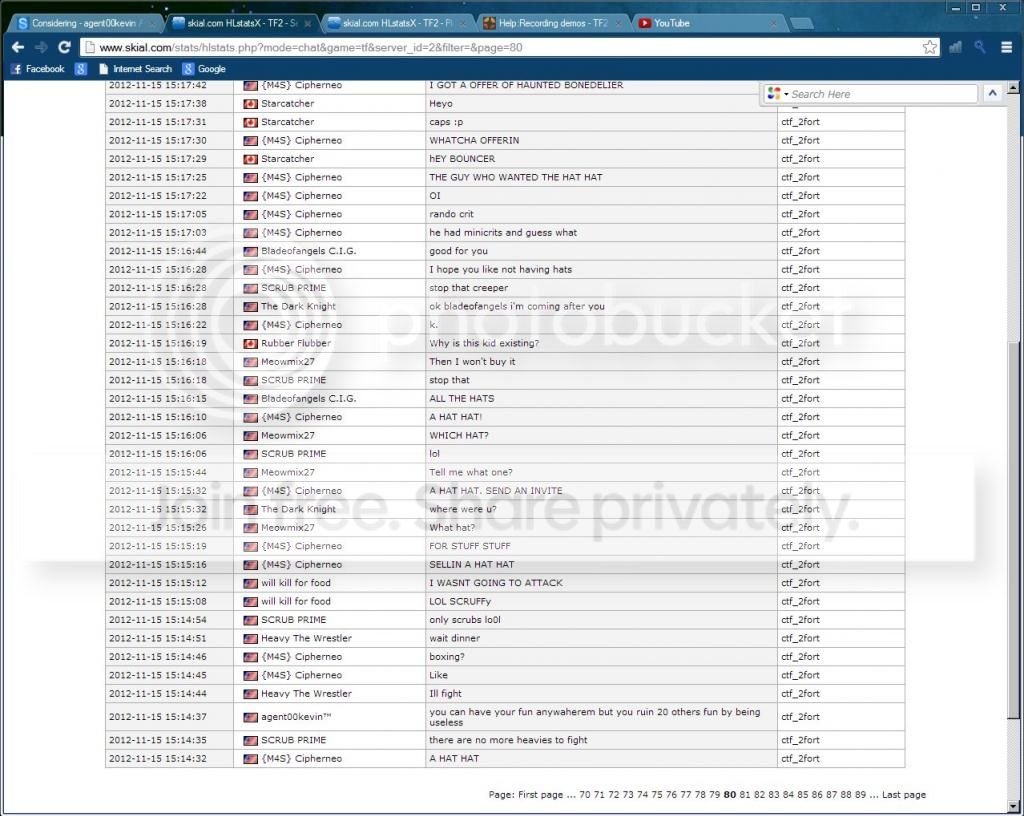The image size is (1024, 816).
Task: Click the flag beside The Dark Knight at 15:16:28
Action: coord(250,306)
